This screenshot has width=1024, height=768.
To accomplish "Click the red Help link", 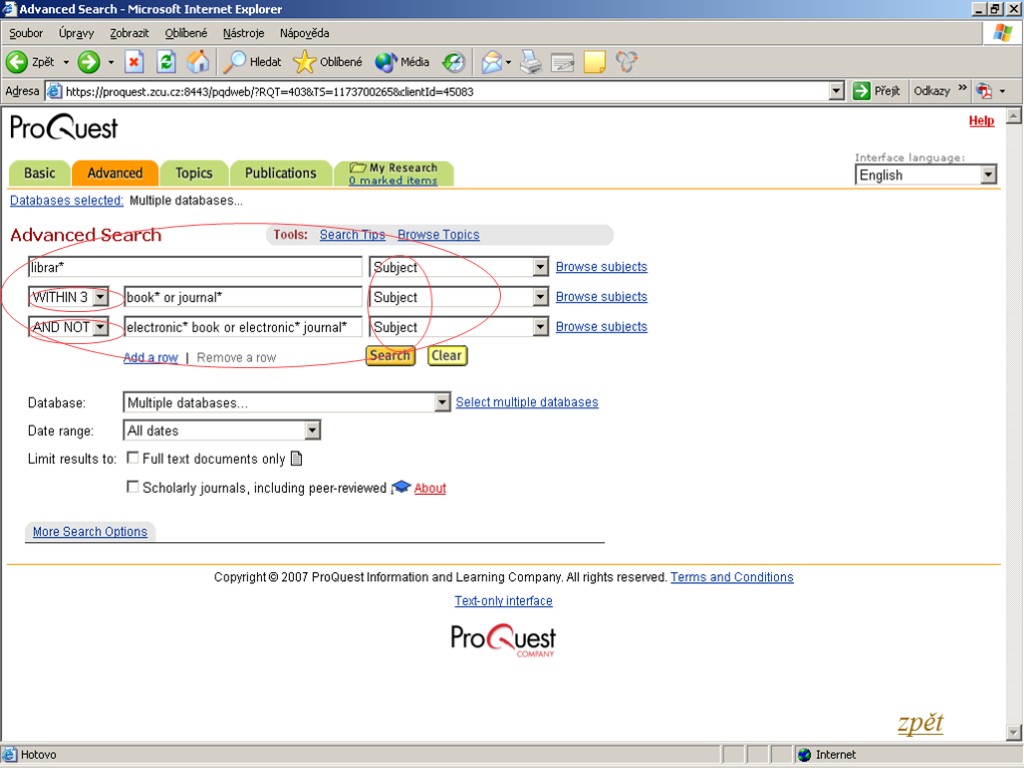I will [981, 121].
